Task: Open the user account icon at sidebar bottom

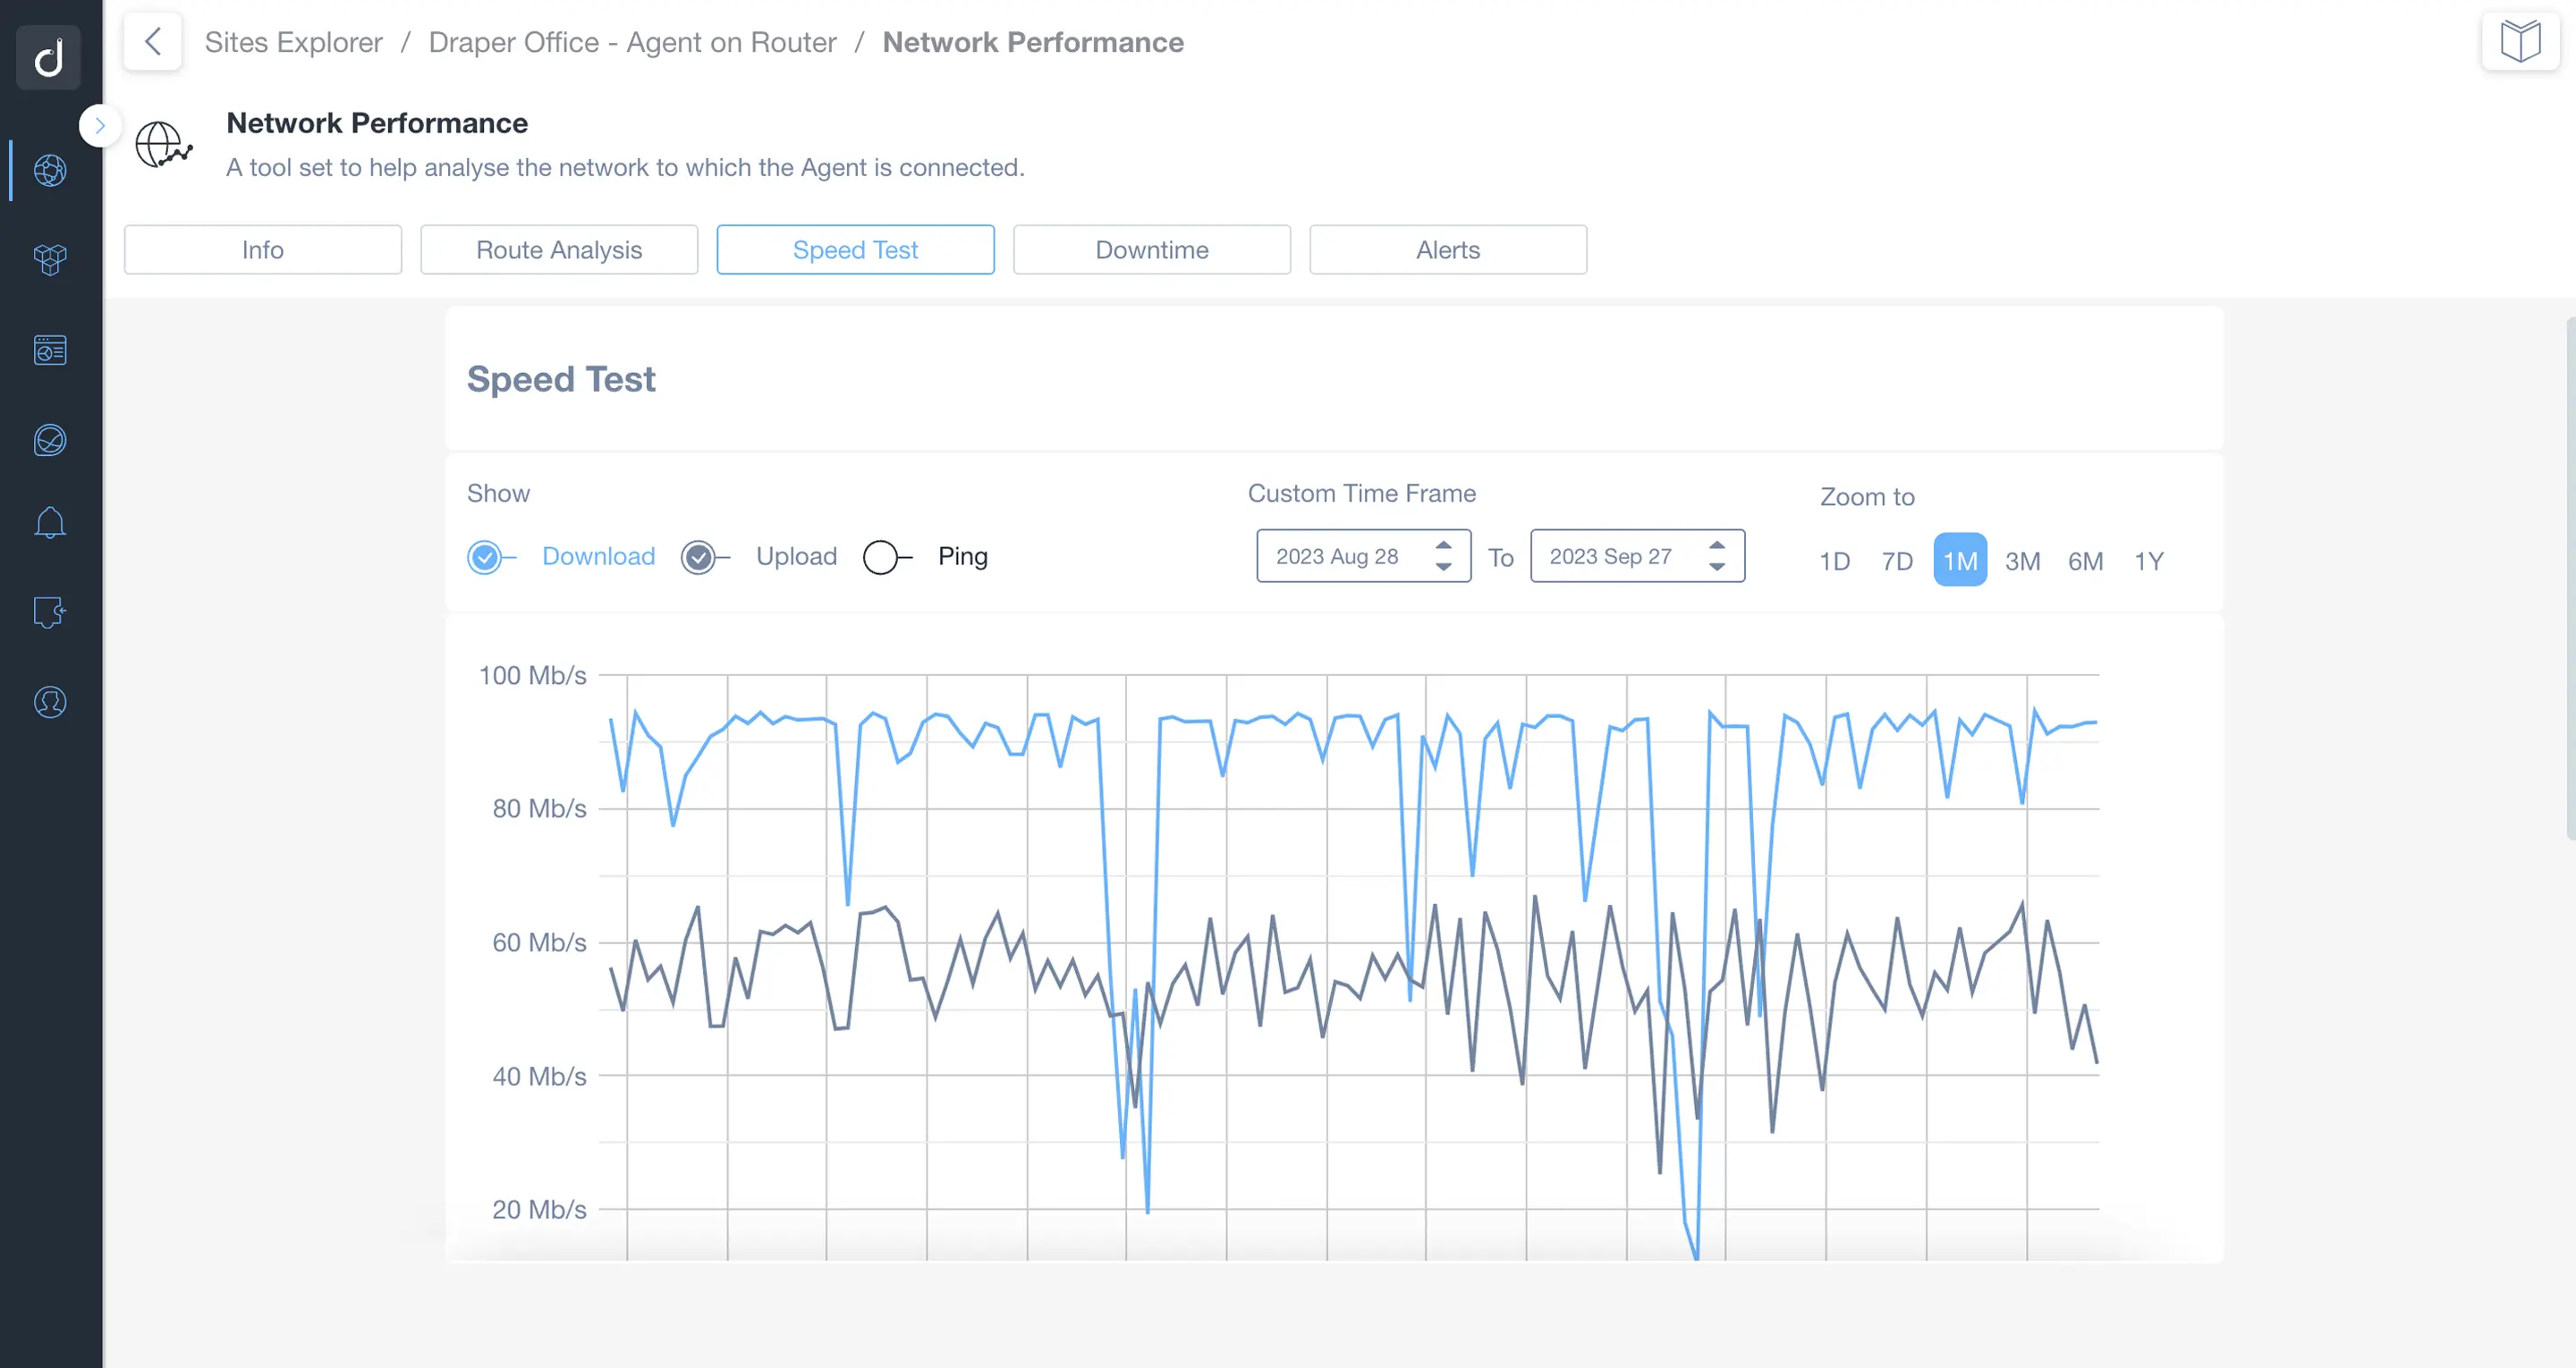Action: pos(48,702)
